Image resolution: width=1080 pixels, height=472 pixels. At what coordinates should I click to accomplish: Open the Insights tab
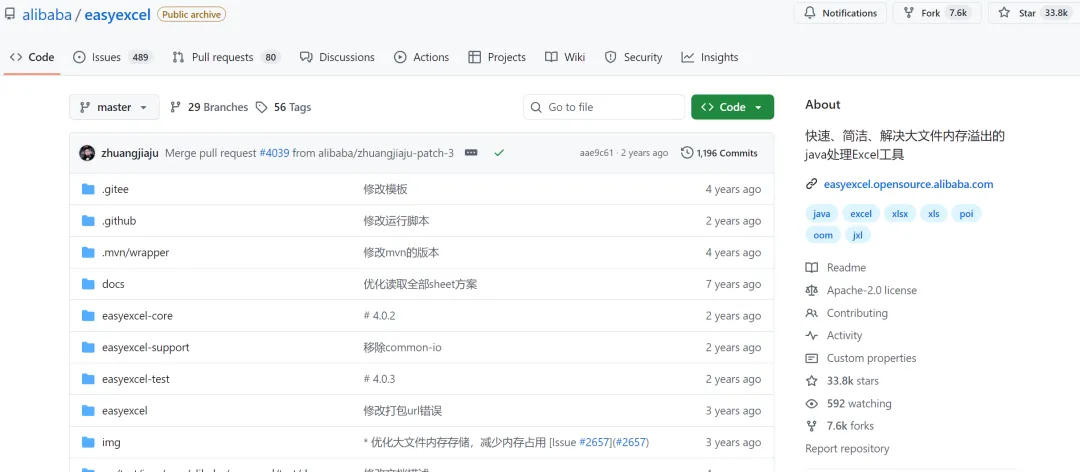click(710, 57)
